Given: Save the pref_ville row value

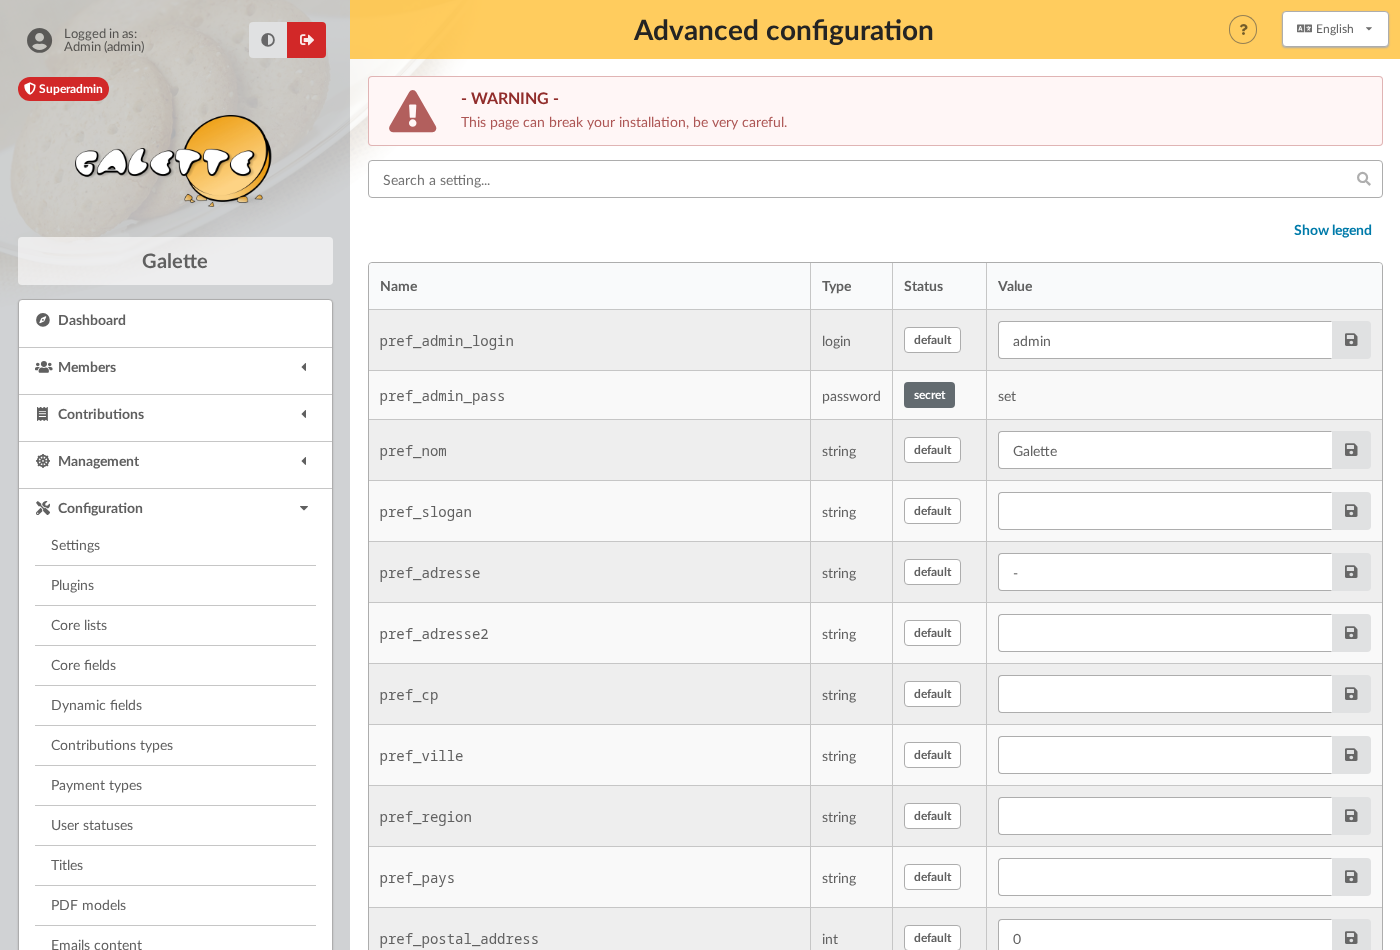Looking at the screenshot, I should tap(1351, 755).
